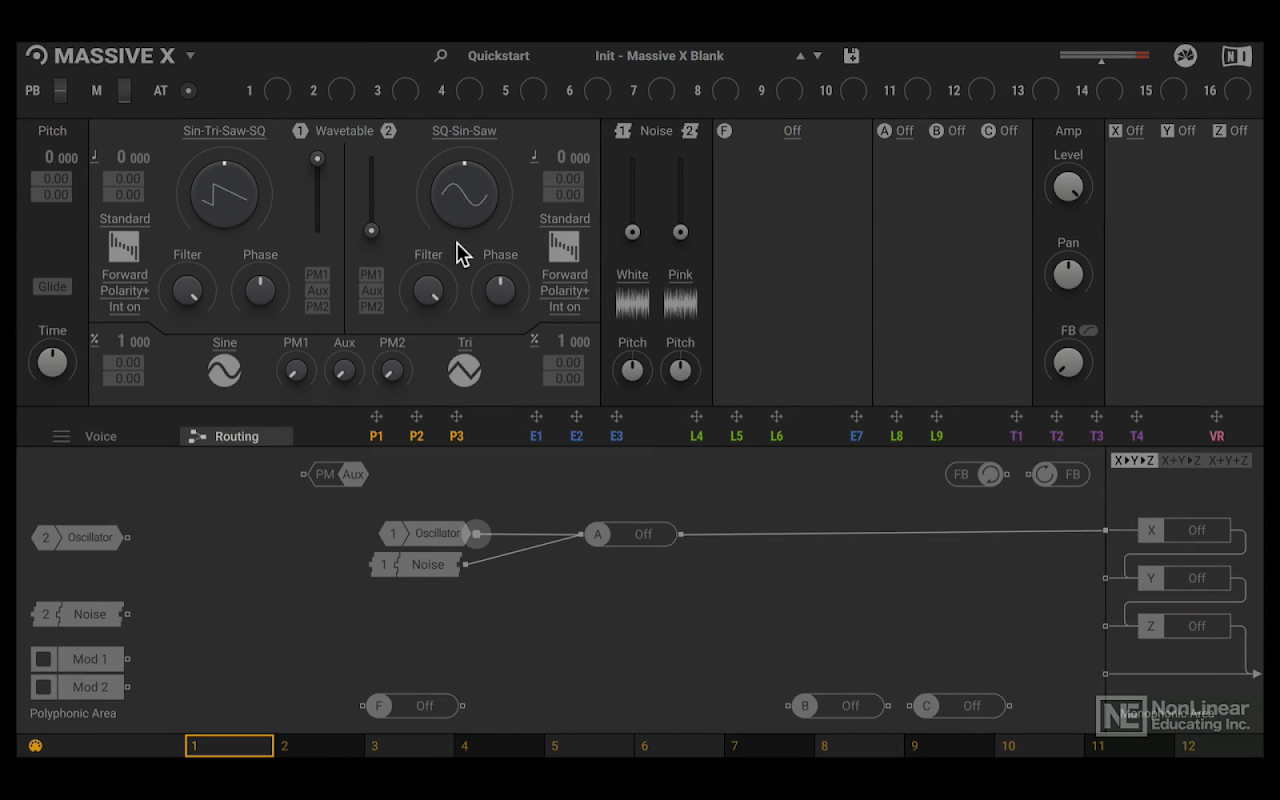Select slot 5 in the bottom bar

589,746
